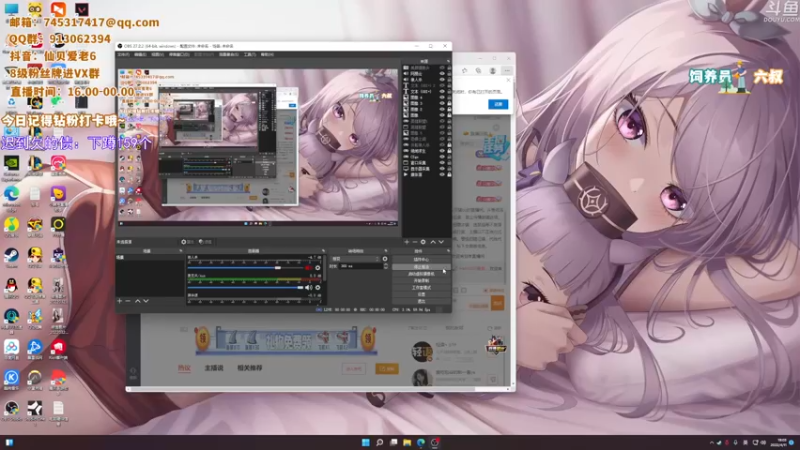The image size is (800, 450).
Task: Float scene transitions dock header icon
Action: 385,251
